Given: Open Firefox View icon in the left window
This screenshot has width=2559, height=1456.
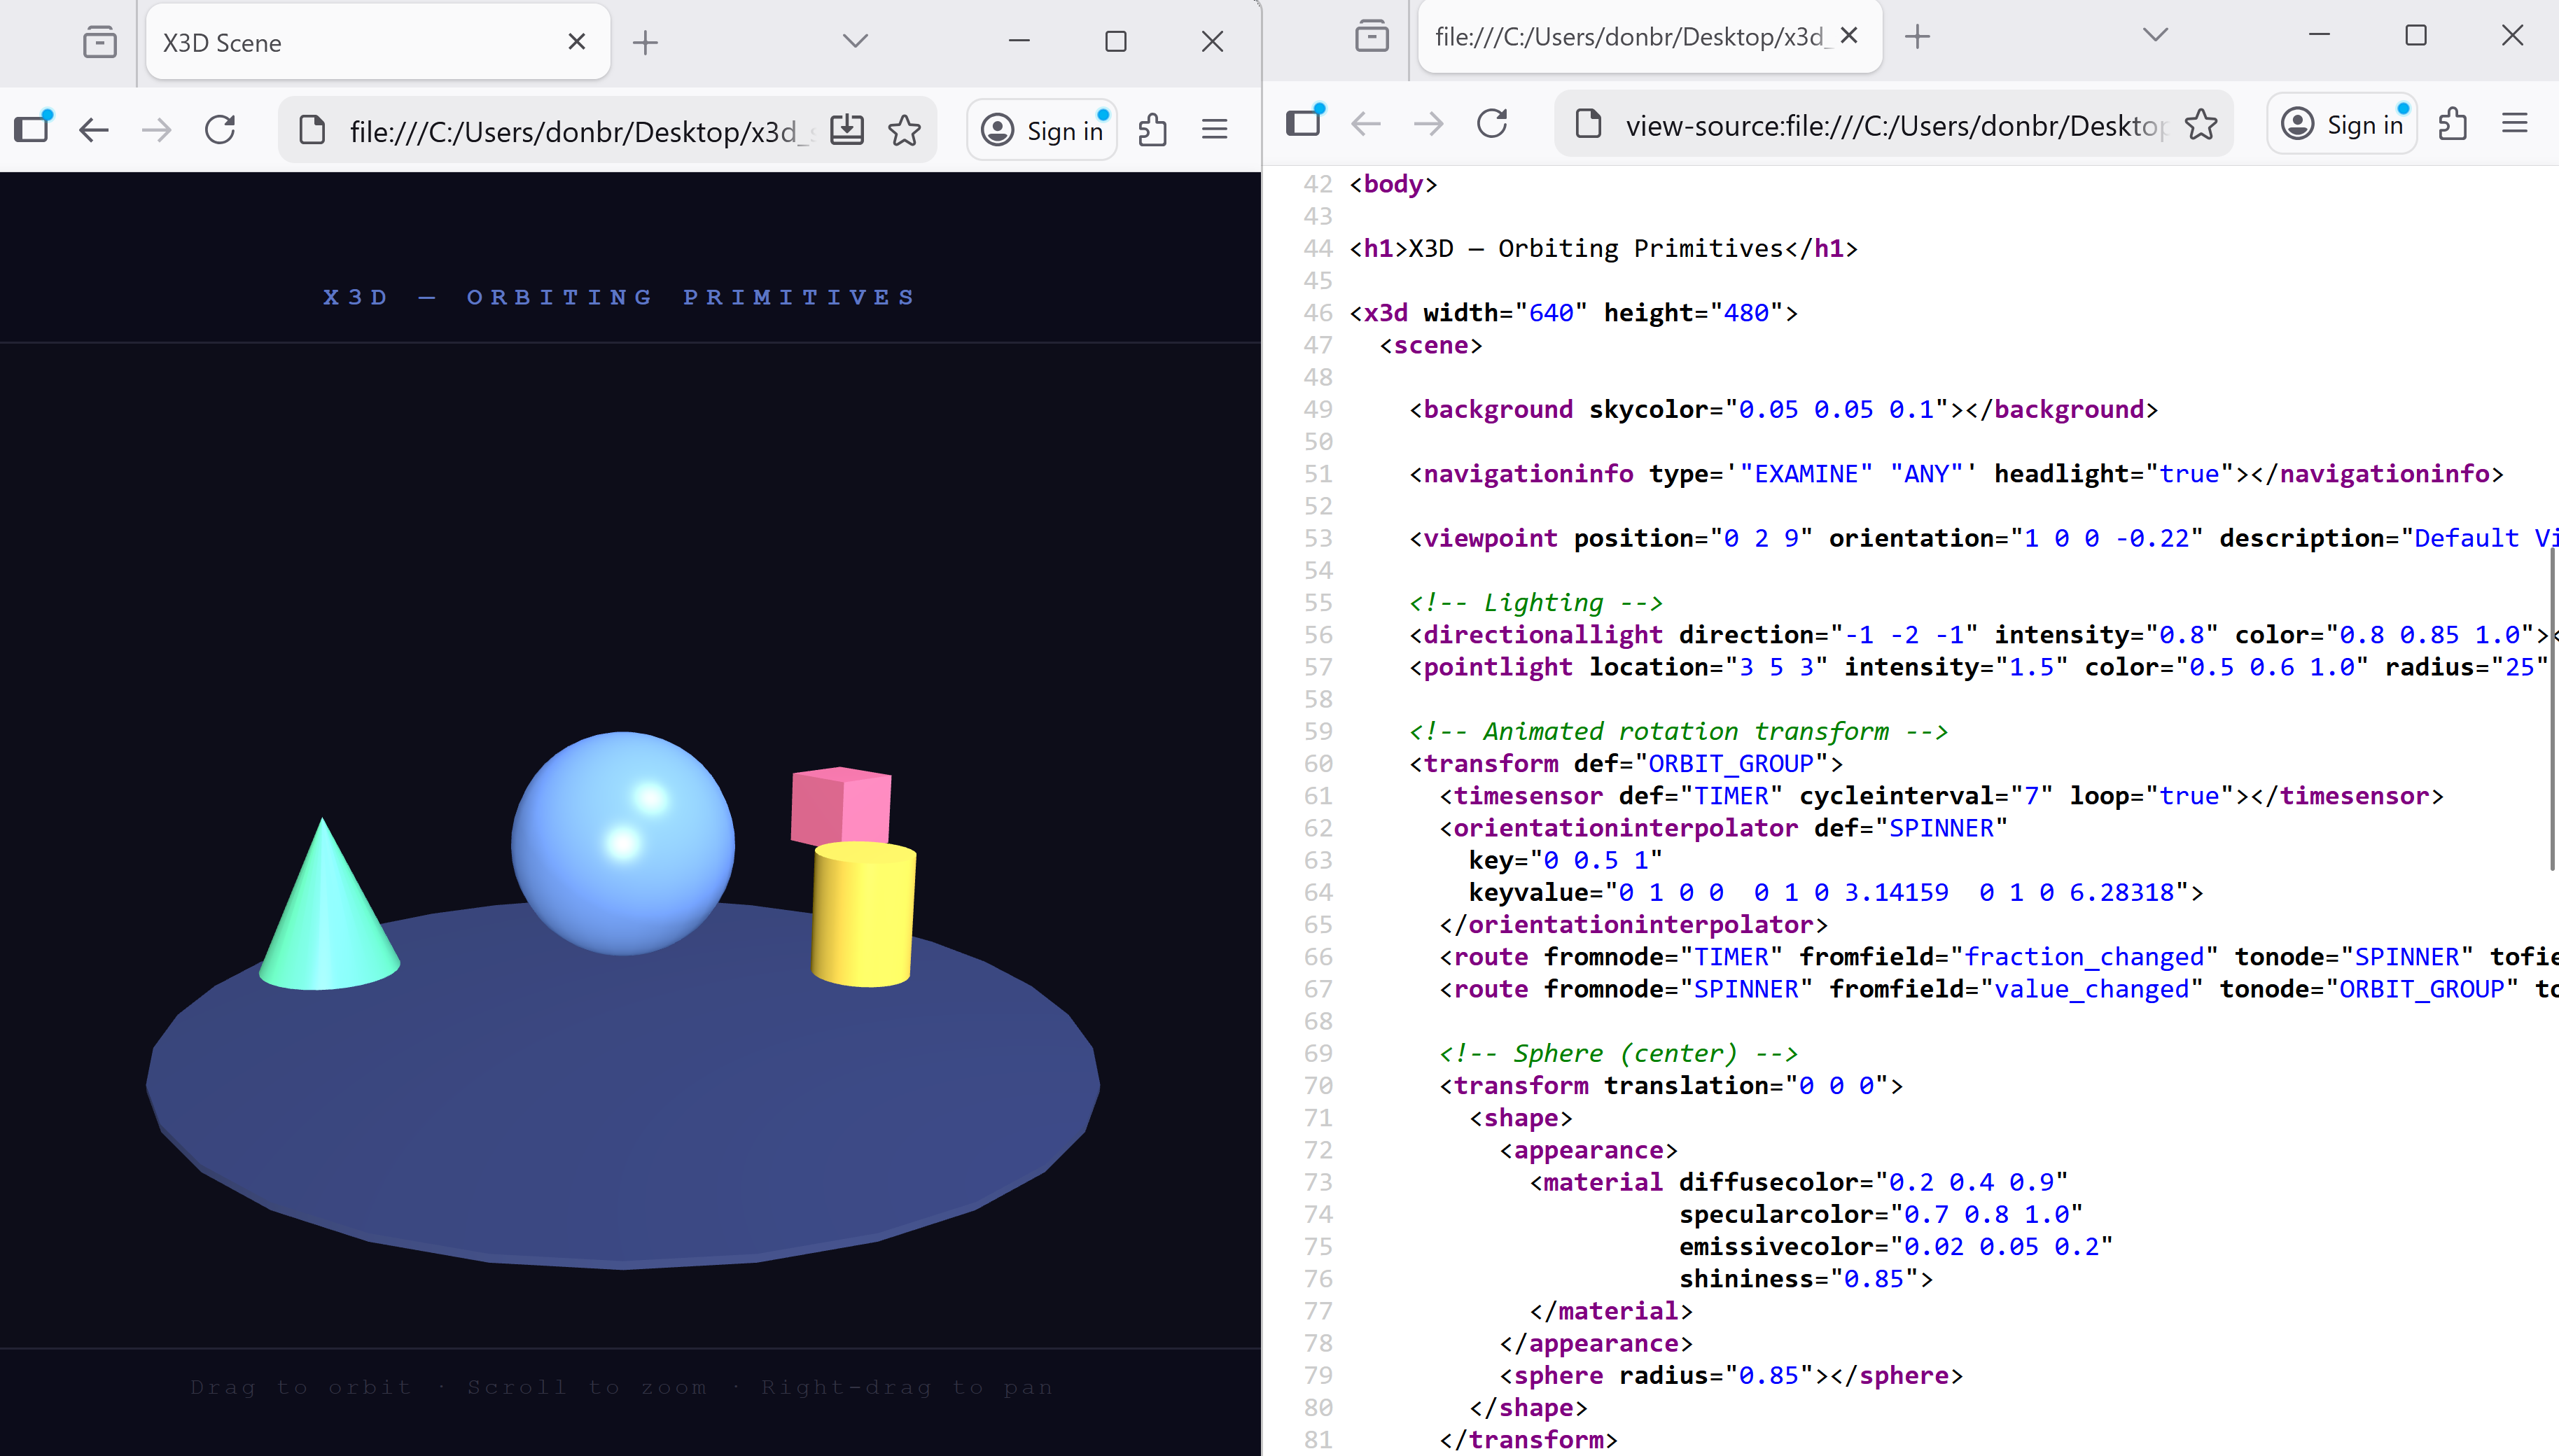Looking at the screenshot, I should click(x=100, y=42).
